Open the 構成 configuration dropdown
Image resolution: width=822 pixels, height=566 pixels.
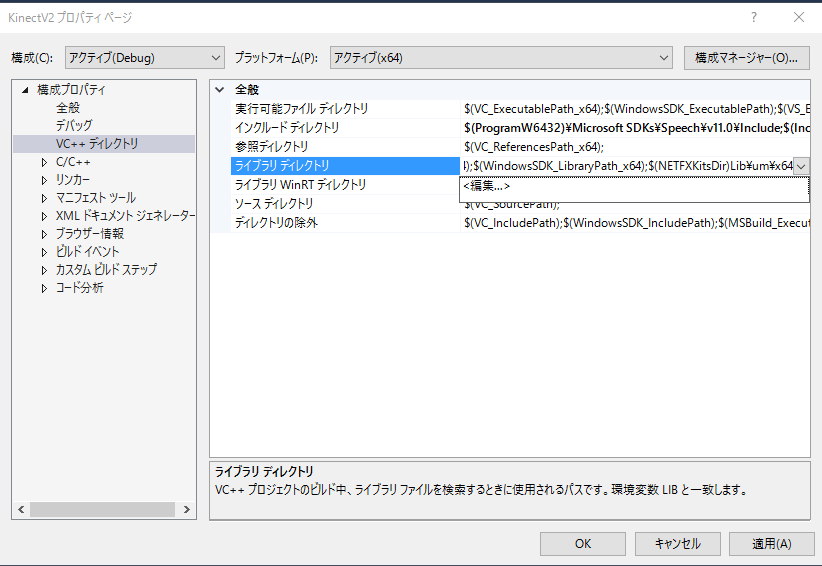point(145,58)
